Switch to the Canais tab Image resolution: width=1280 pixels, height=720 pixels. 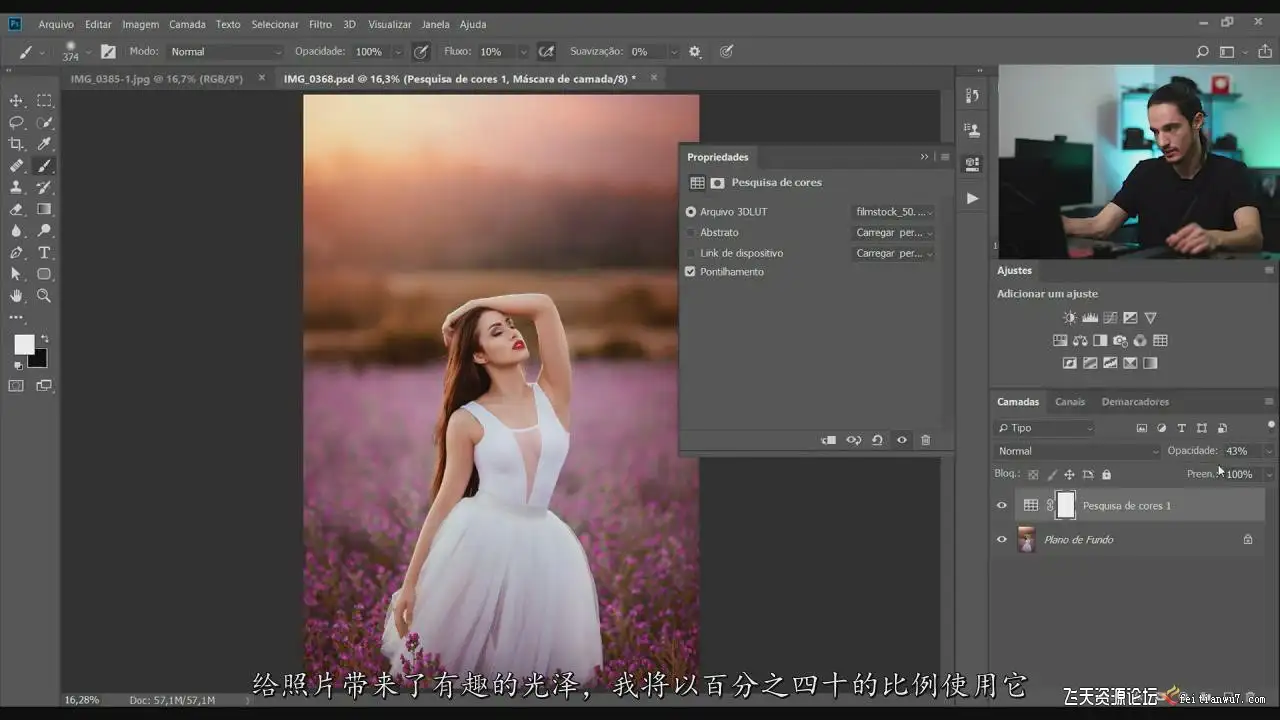click(x=1069, y=402)
